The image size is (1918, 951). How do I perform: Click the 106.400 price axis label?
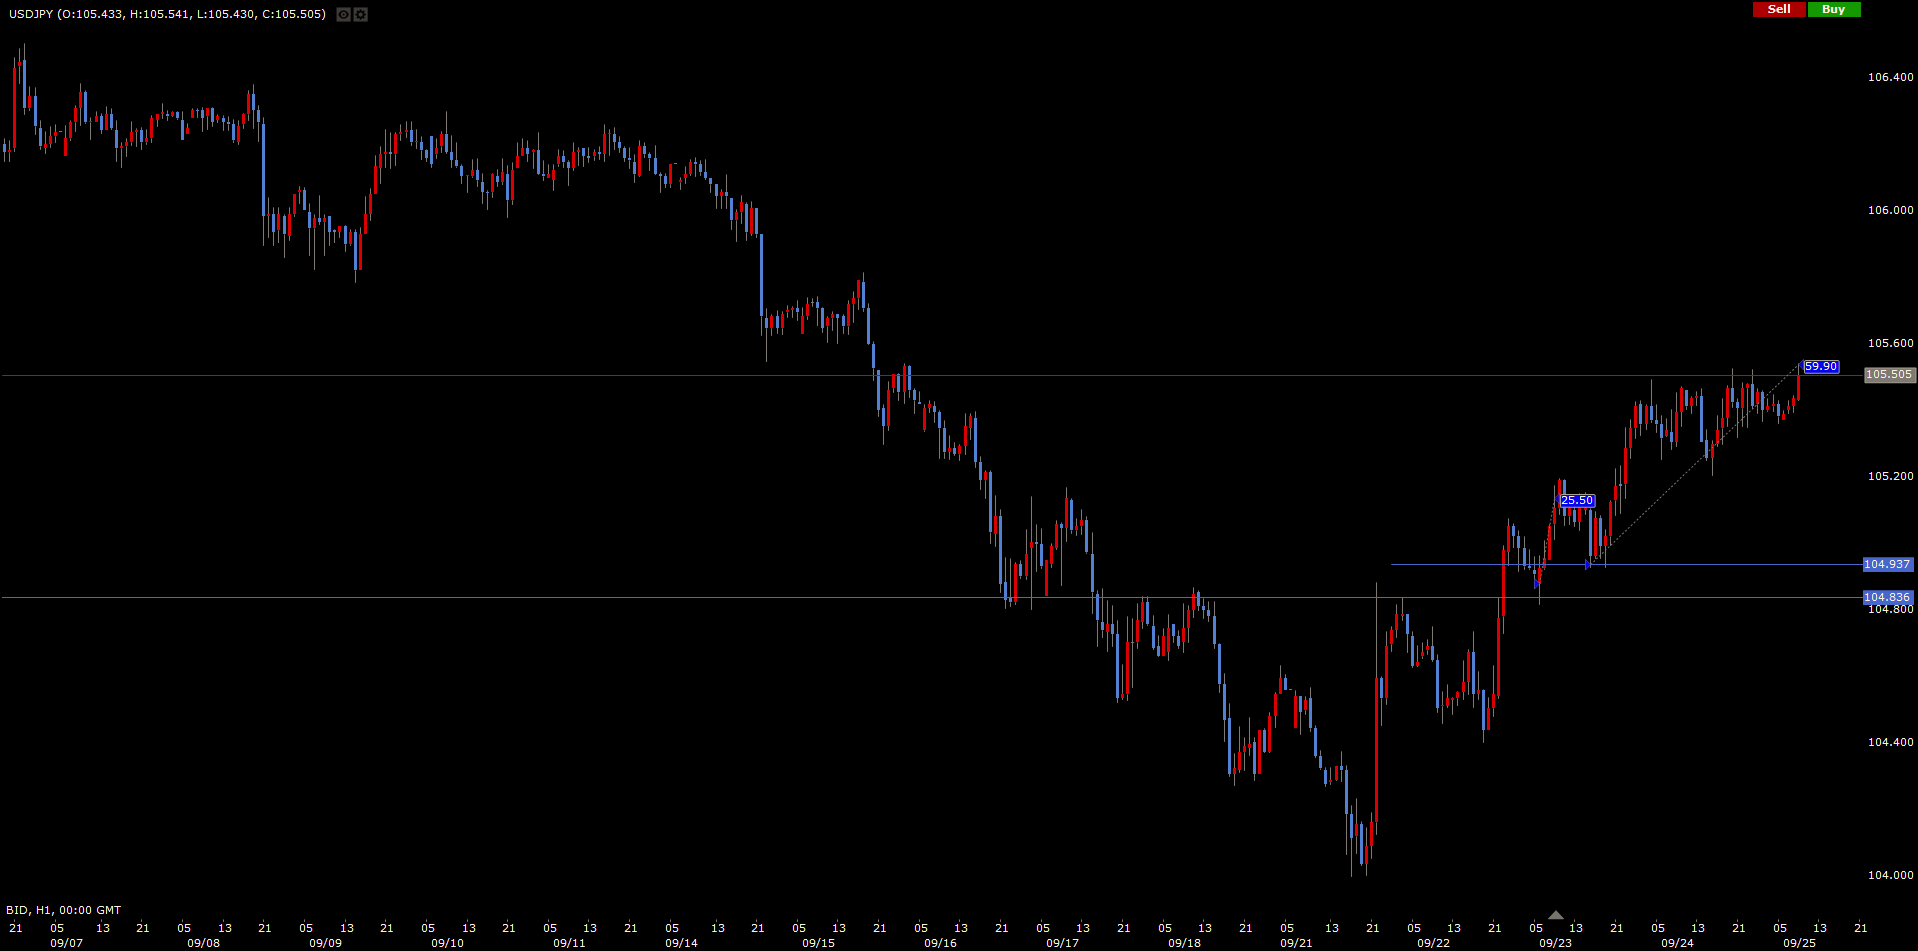pyautogui.click(x=1890, y=77)
